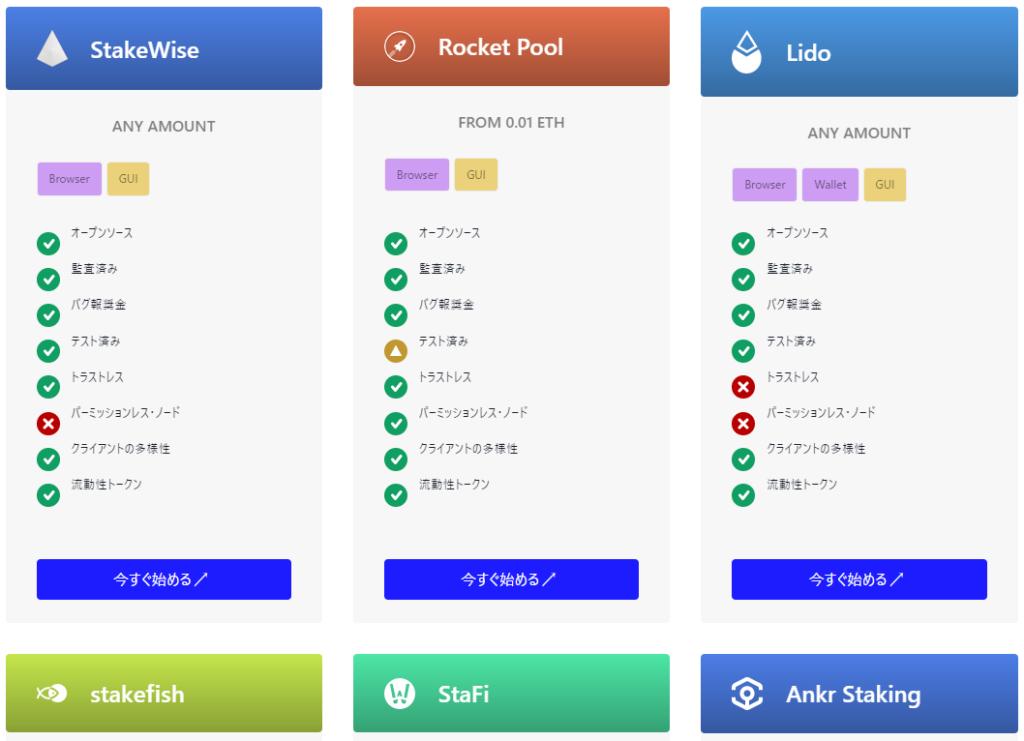This screenshot has height=741, width=1024.
Task: Click the Lido droplet logo icon
Action: point(746,52)
